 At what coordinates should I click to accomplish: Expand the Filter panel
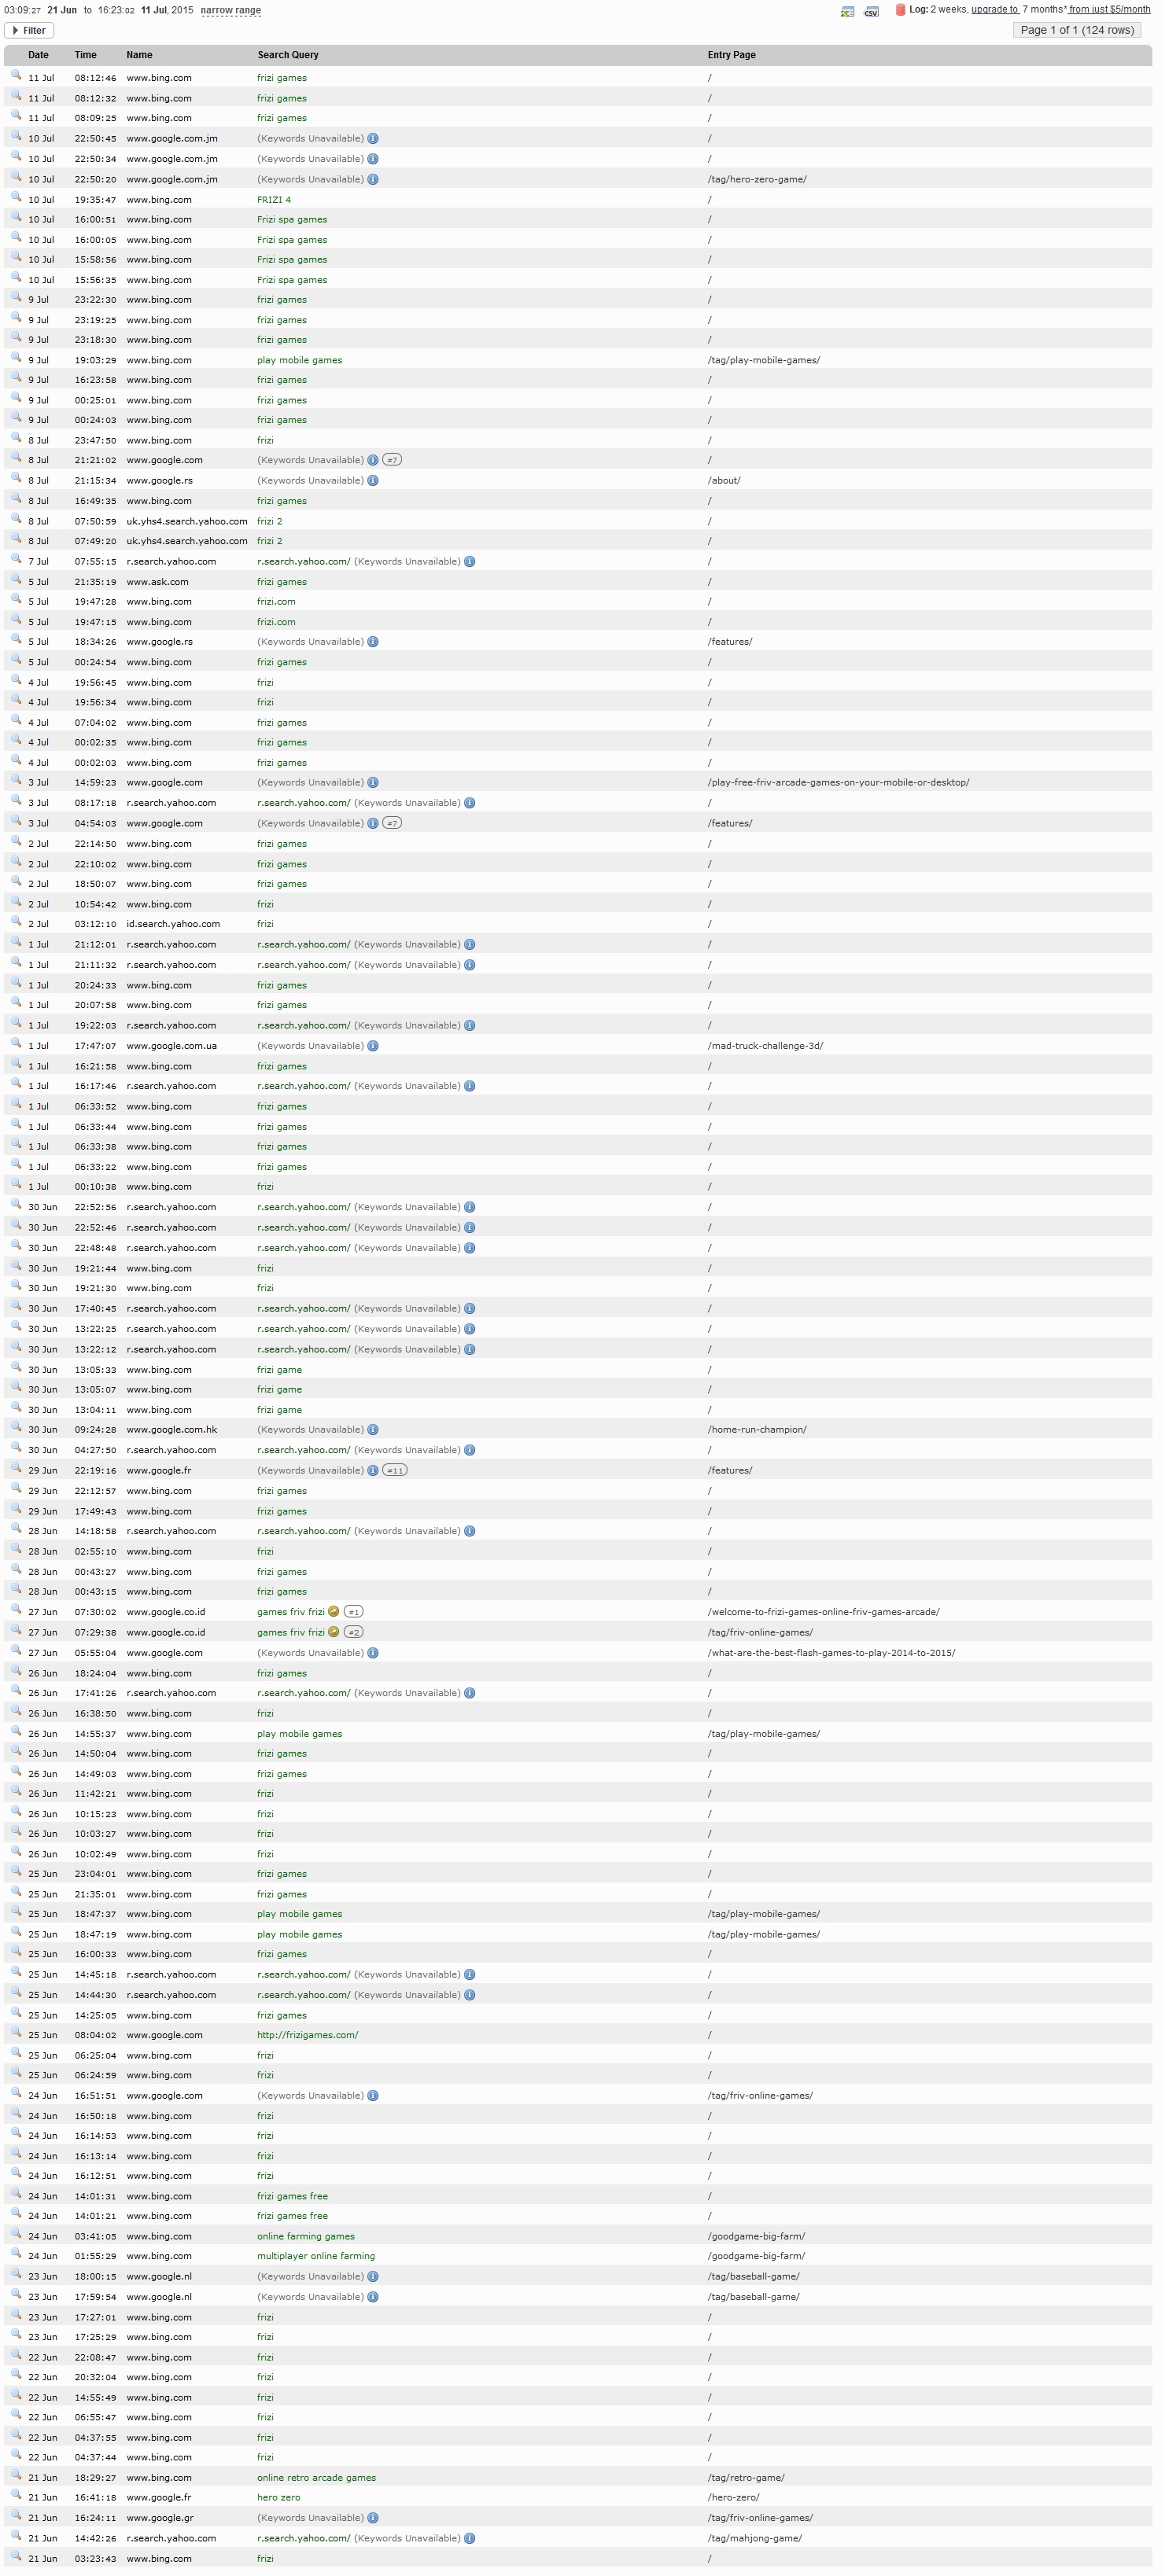coord(29,30)
